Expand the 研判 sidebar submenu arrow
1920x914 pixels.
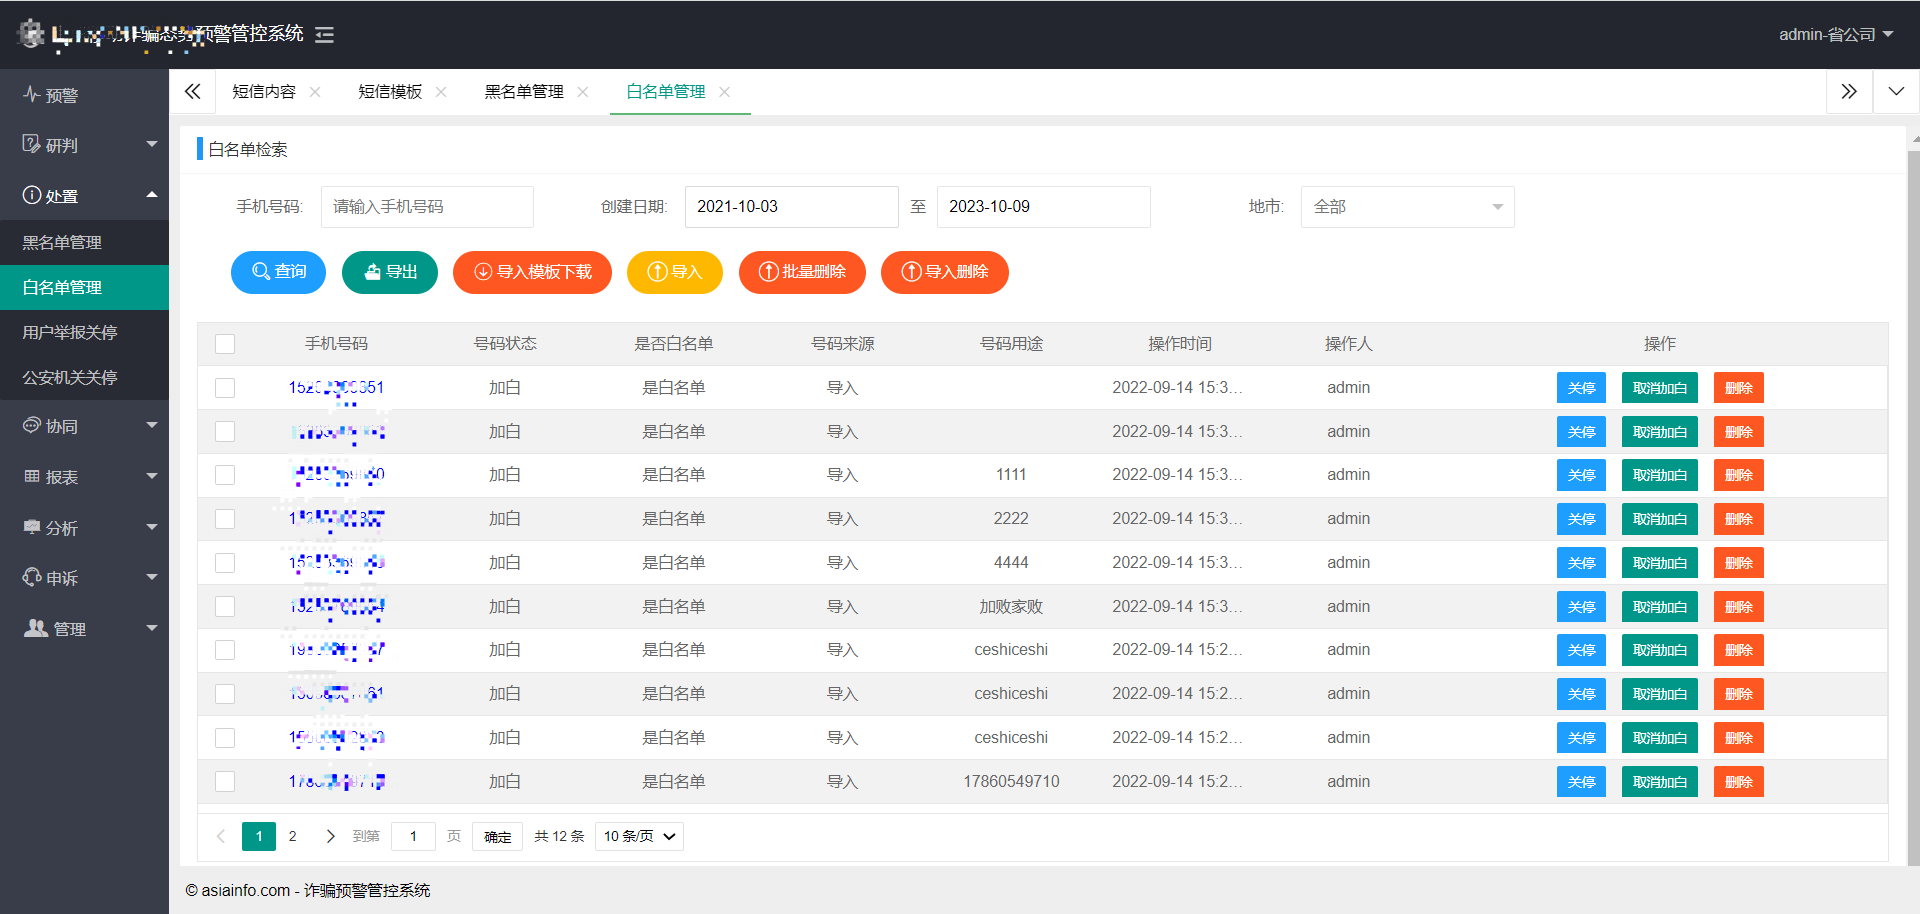[152, 144]
